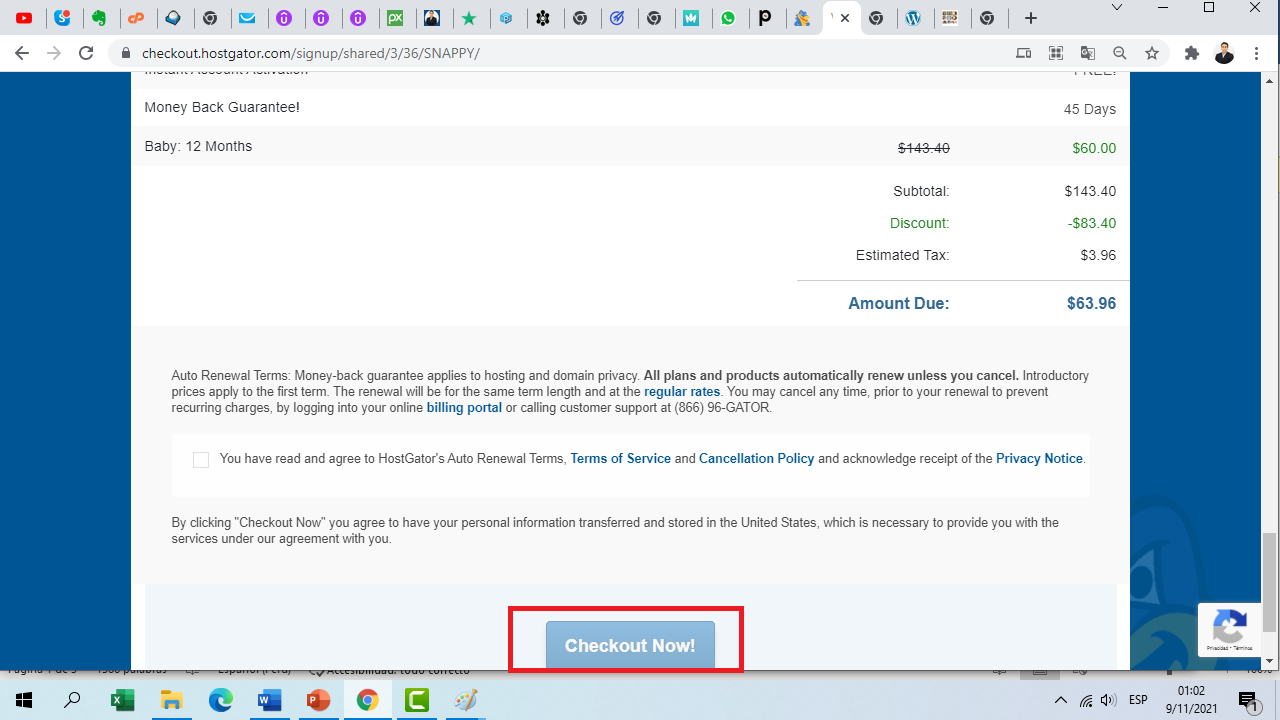This screenshot has height=720, width=1280.
Task: Open the network Wi-Fi tray icon
Action: pos(1086,700)
